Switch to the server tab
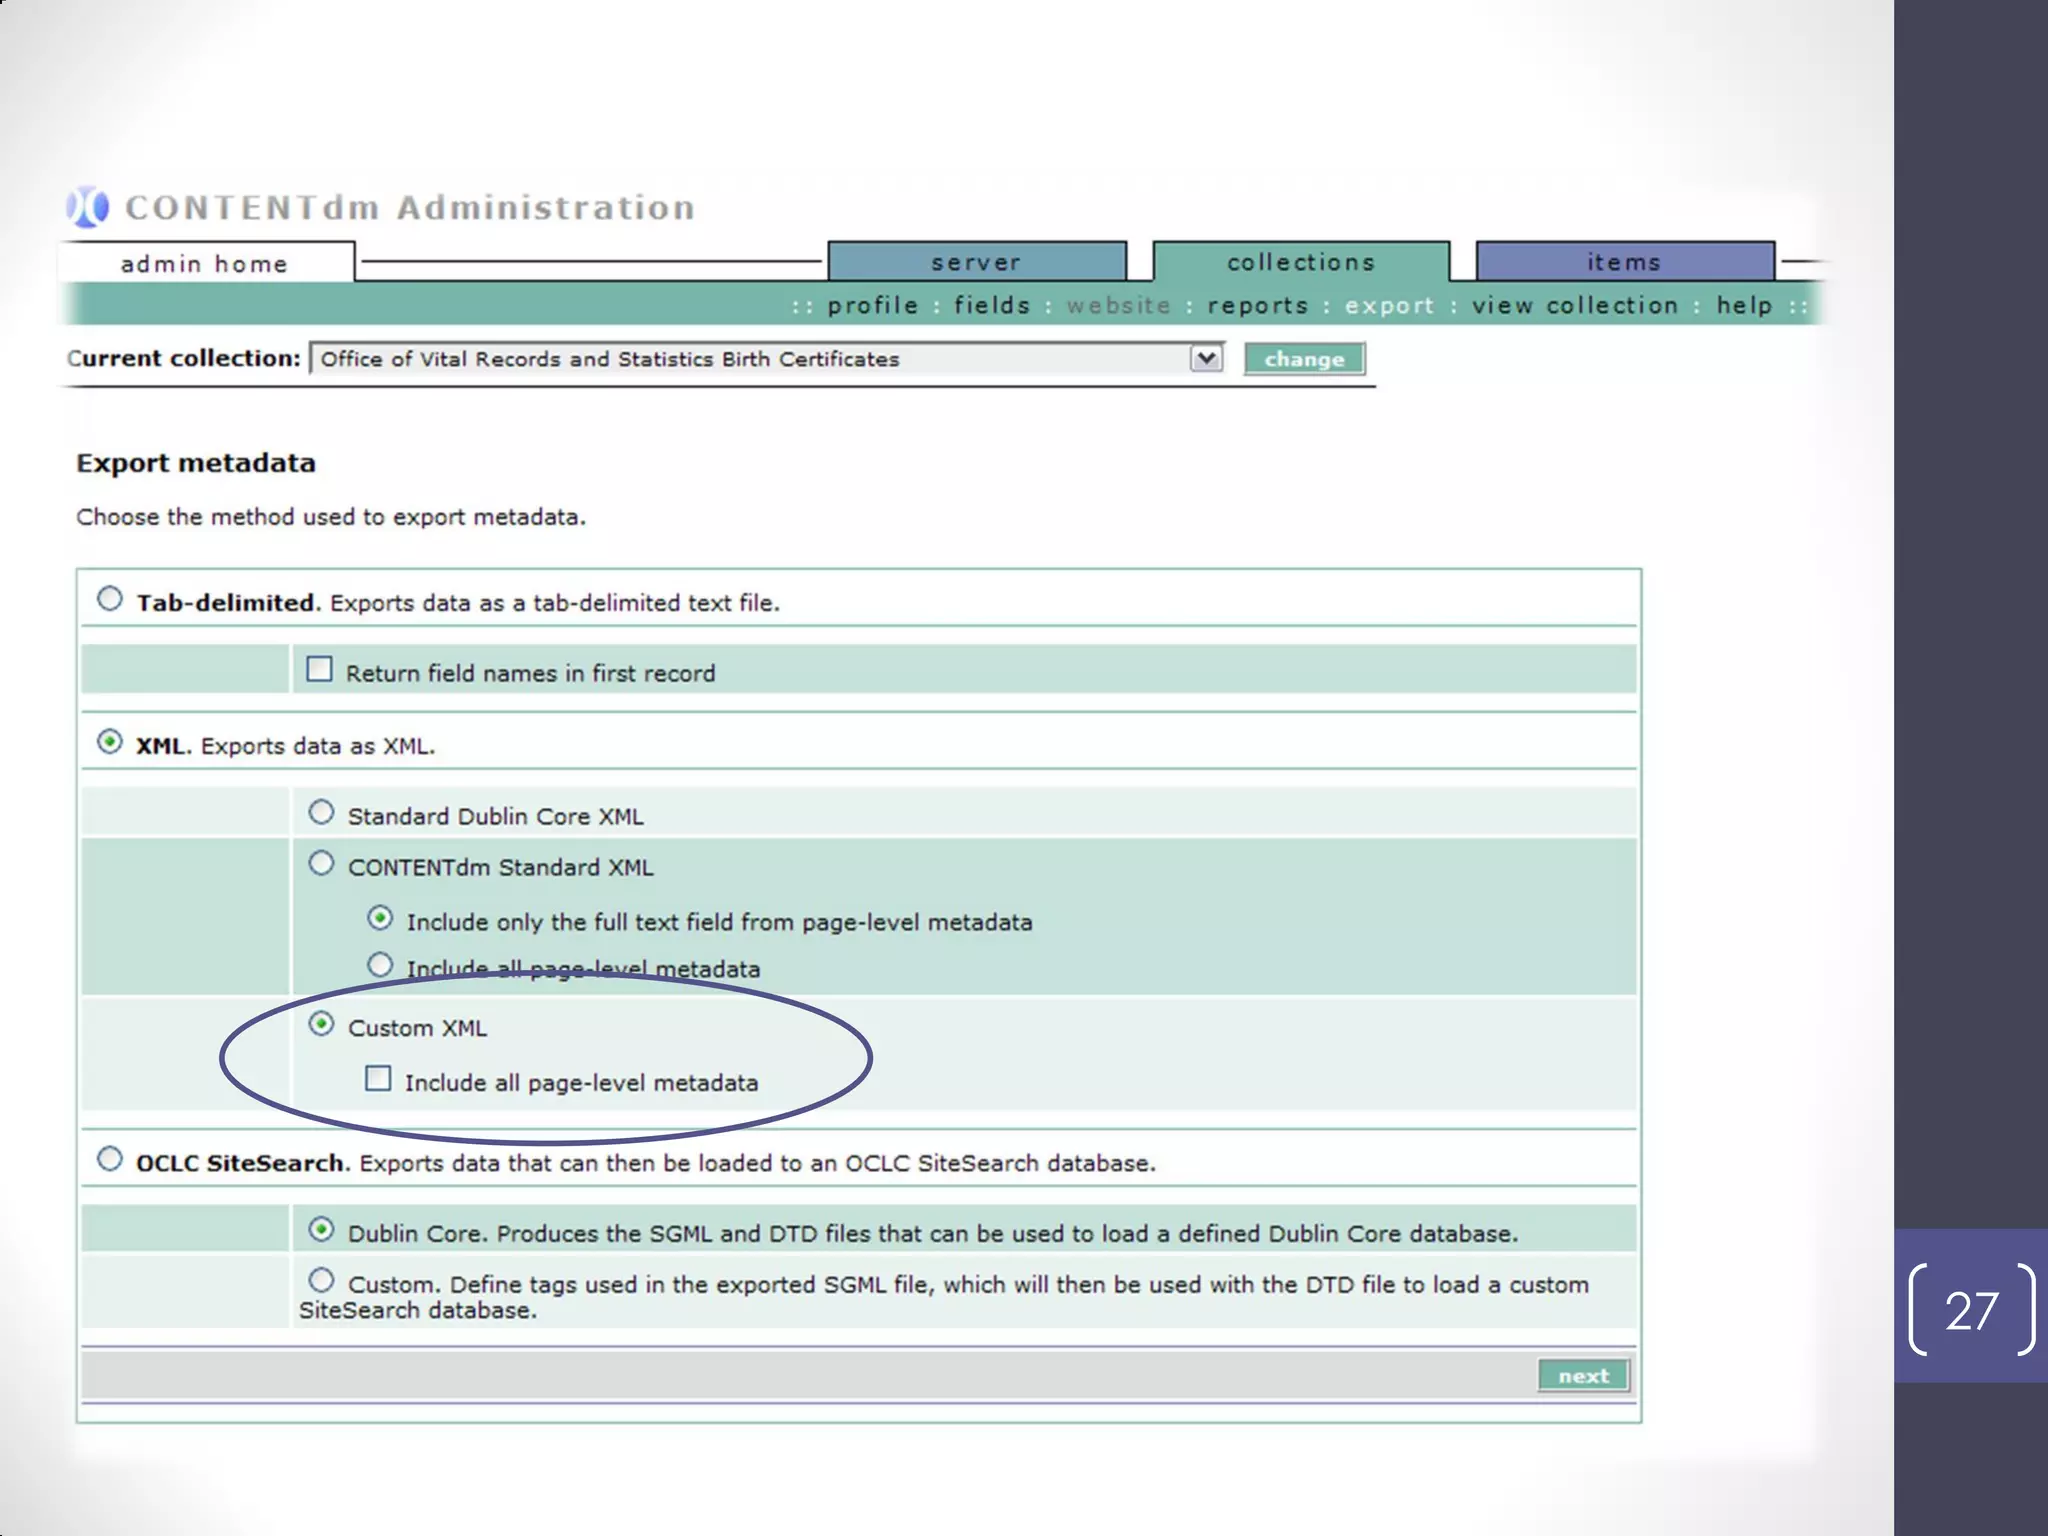 tap(976, 262)
